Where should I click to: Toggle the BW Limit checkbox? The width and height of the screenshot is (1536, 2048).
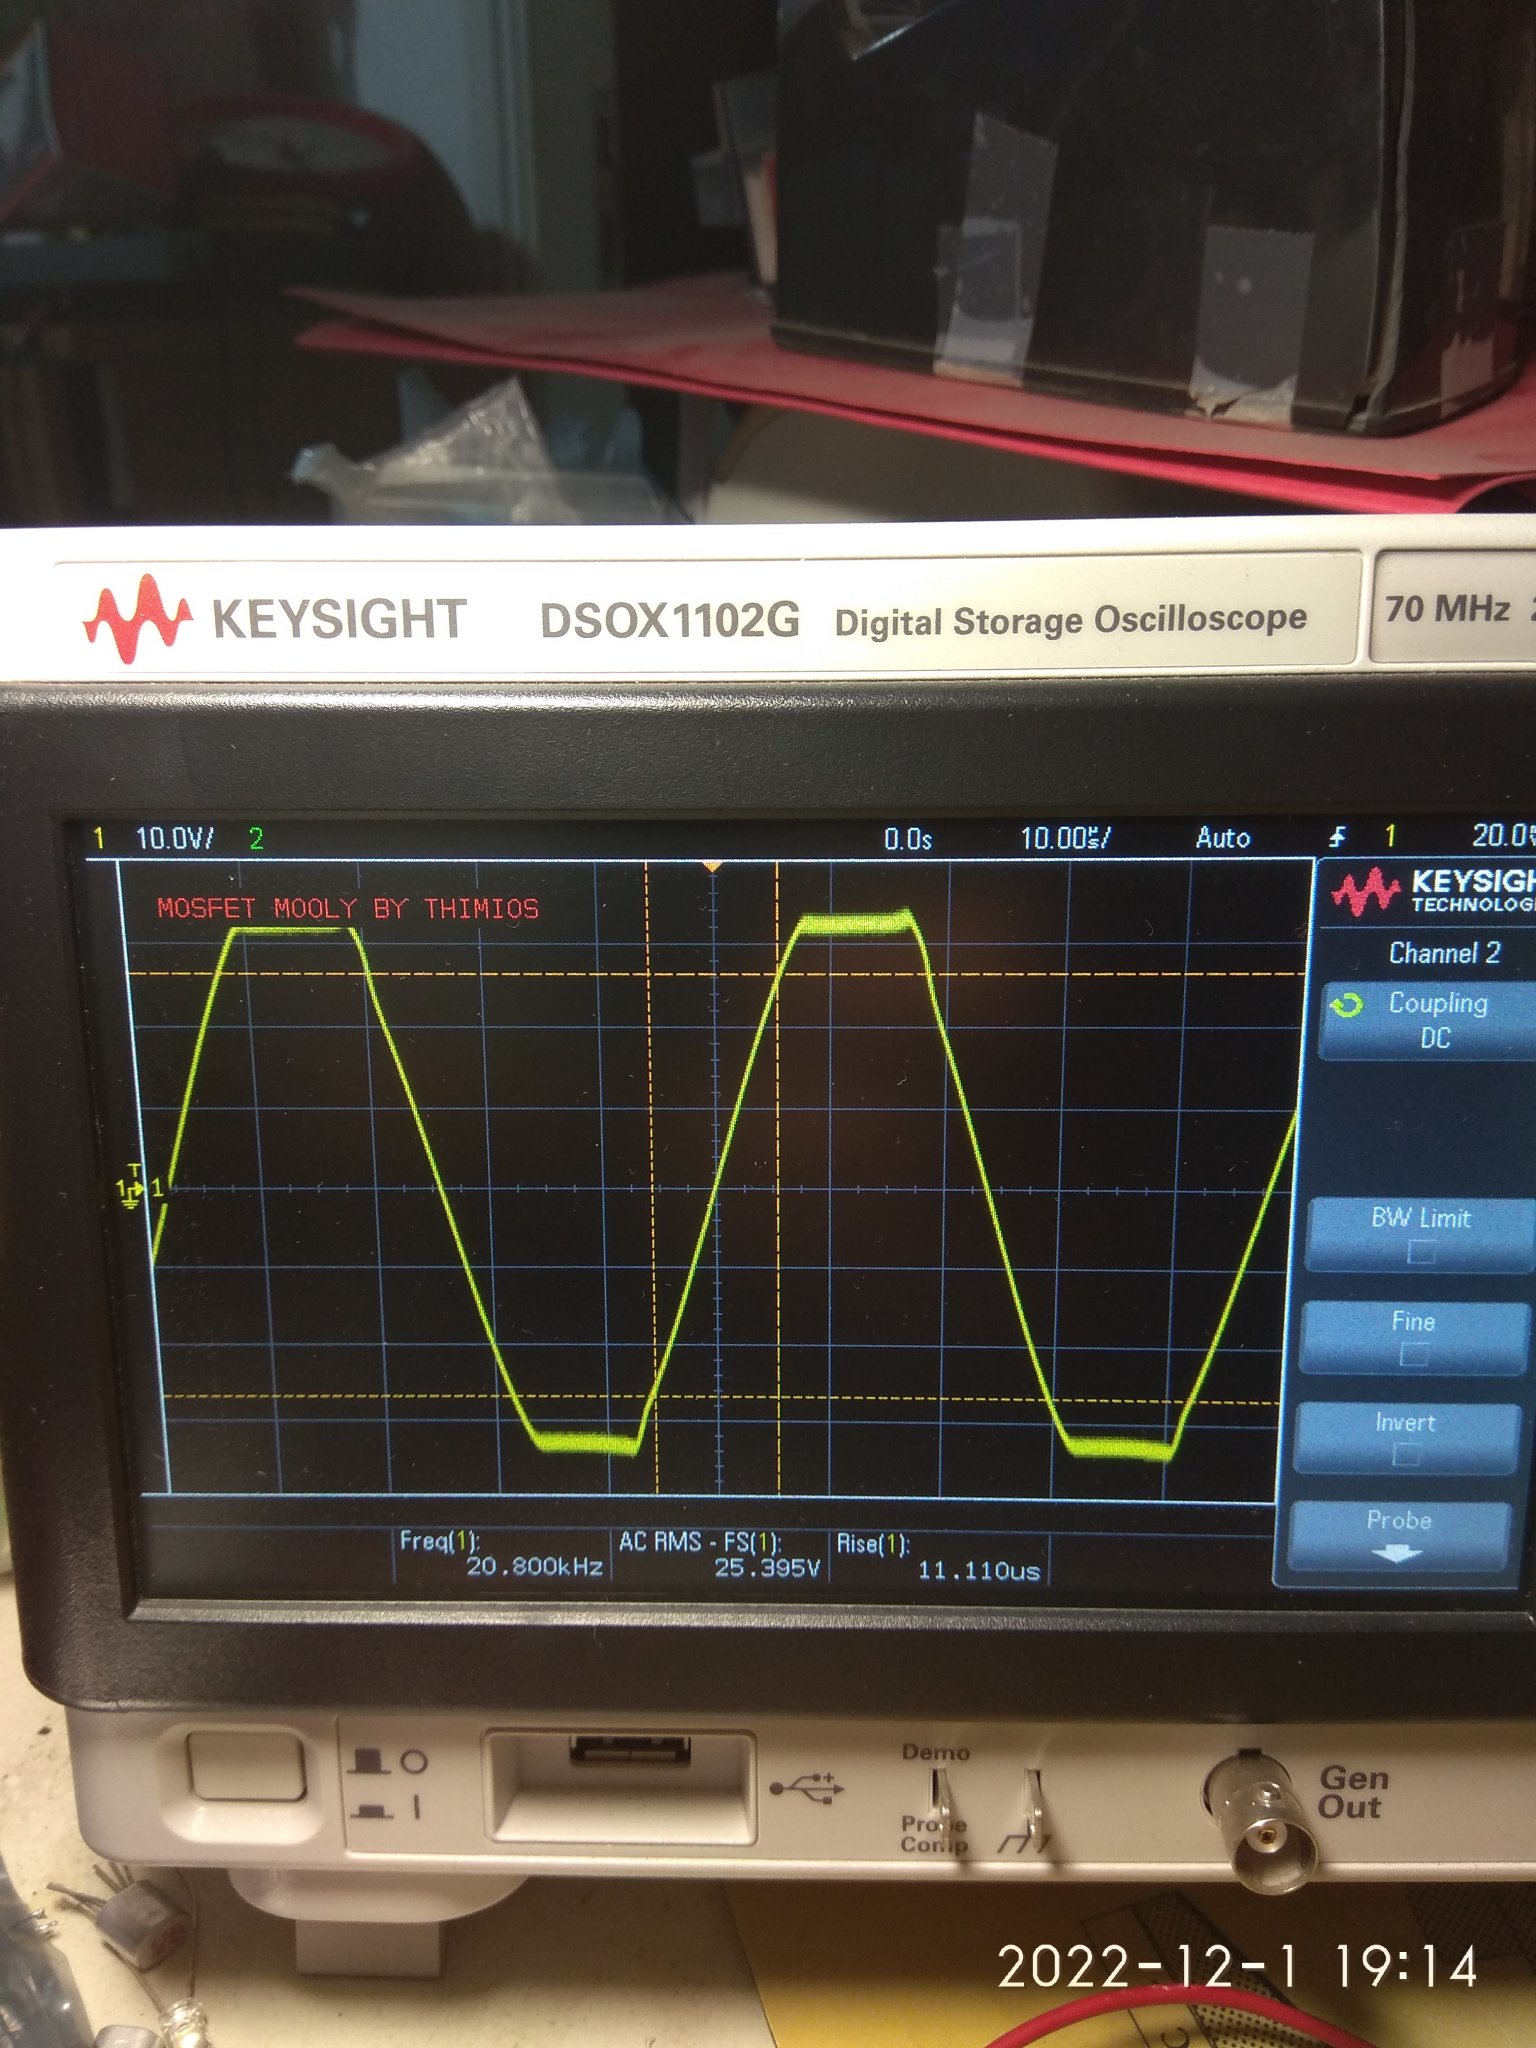click(1421, 1251)
